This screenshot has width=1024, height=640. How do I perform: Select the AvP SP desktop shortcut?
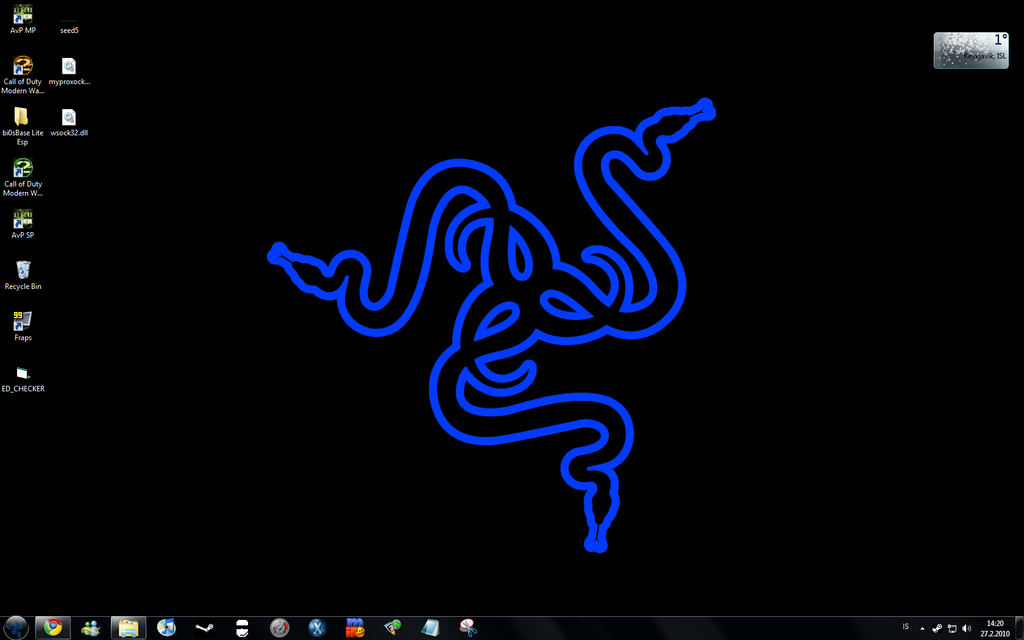pos(23,224)
